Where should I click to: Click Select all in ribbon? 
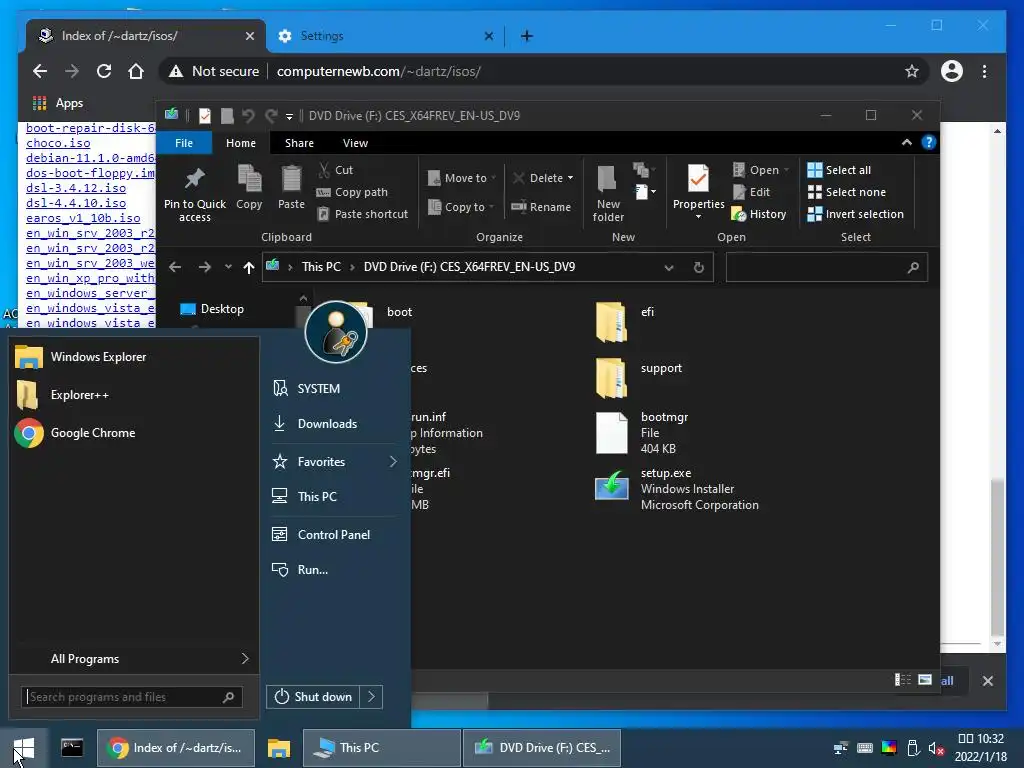tap(839, 170)
